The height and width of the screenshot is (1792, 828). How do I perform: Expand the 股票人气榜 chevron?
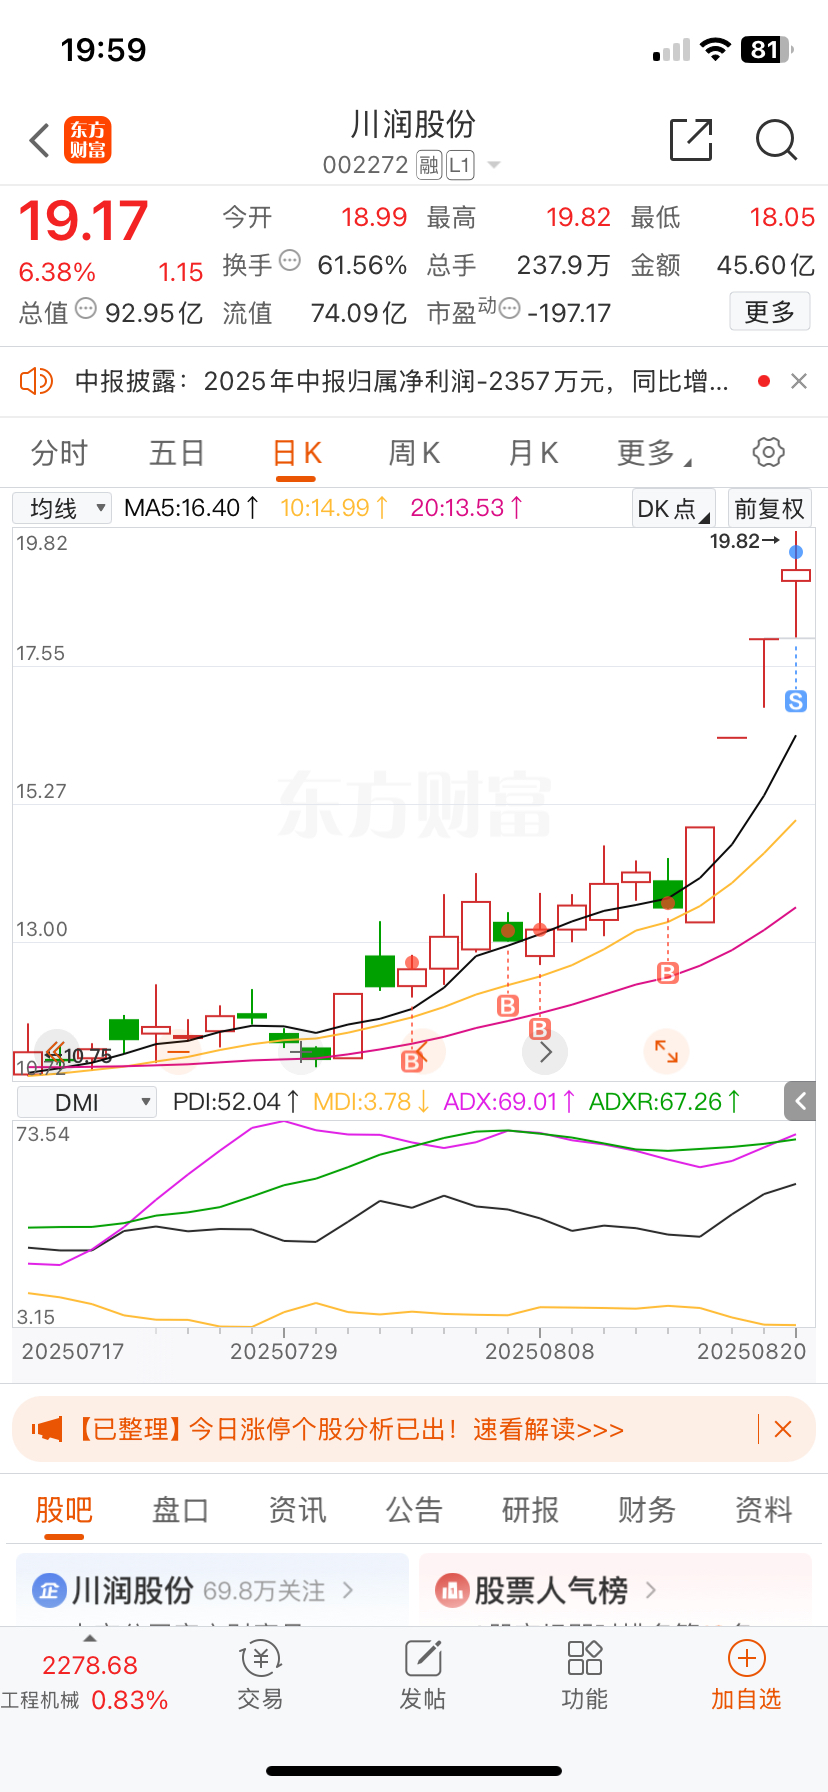click(x=651, y=1589)
